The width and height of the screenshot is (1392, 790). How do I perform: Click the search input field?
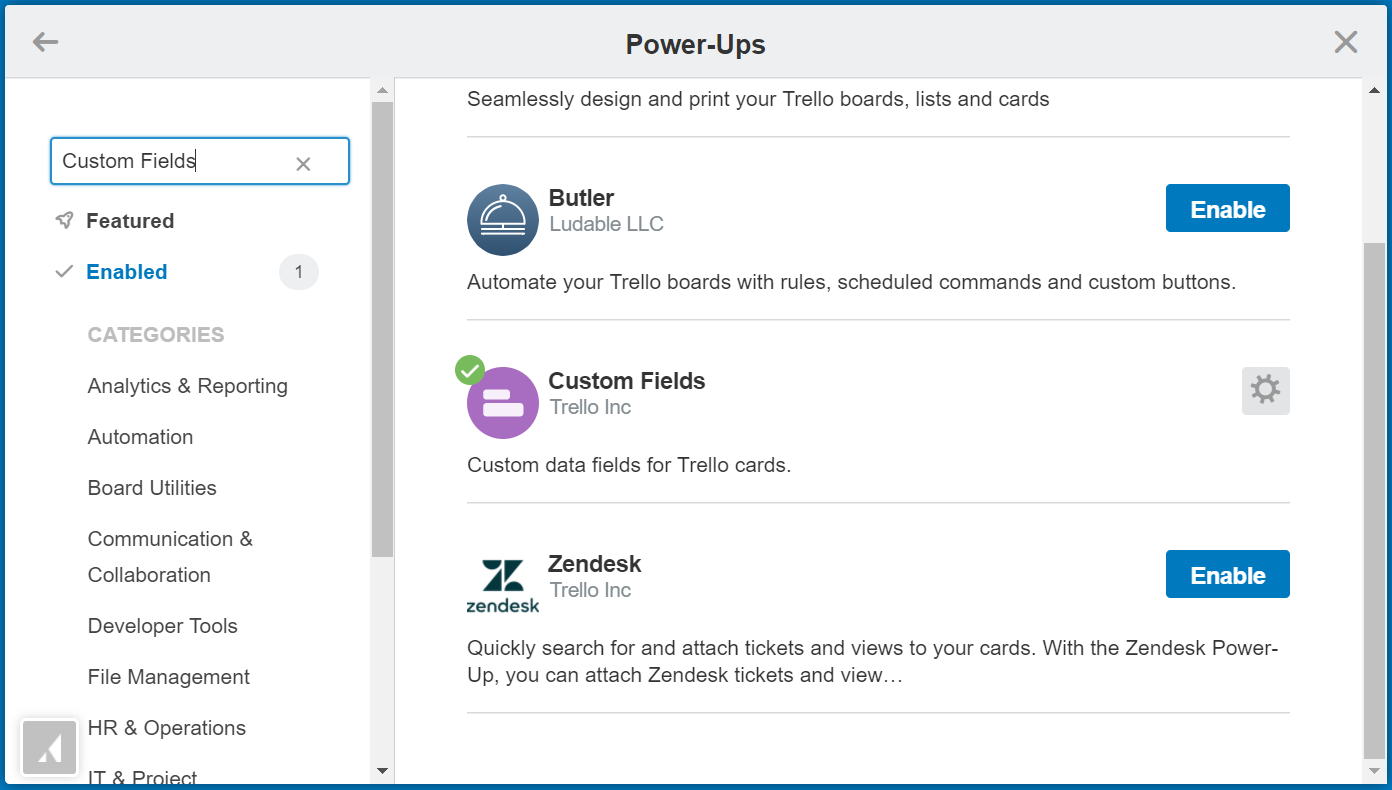coord(200,161)
